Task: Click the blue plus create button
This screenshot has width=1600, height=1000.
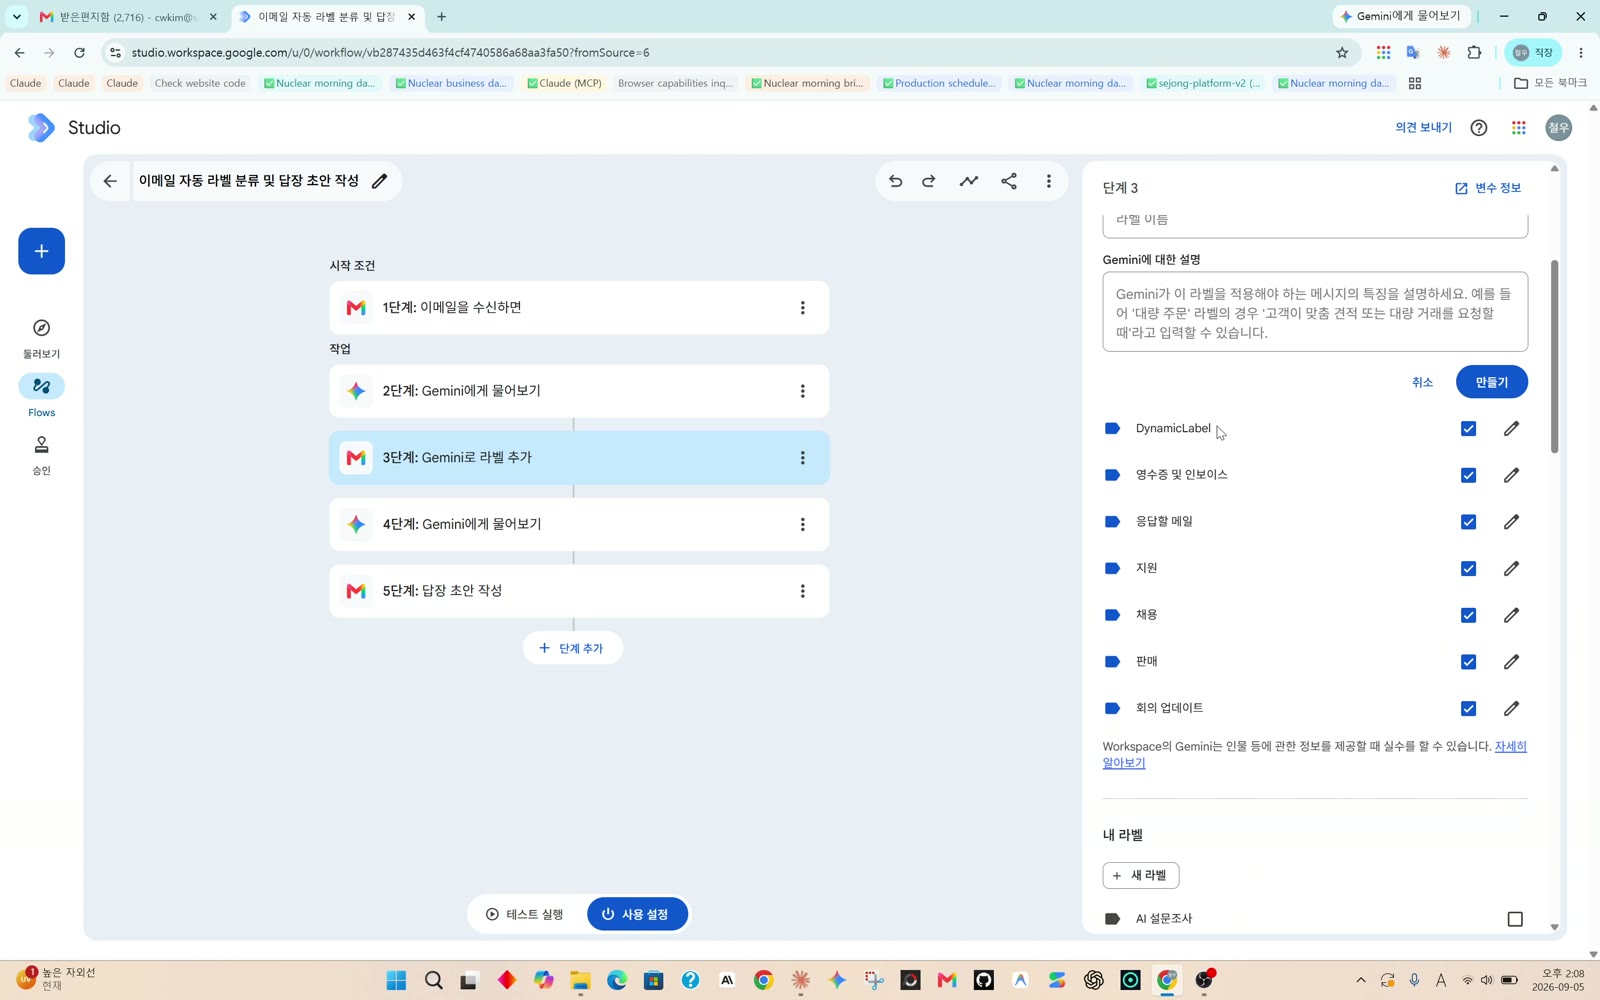Action: click(41, 251)
